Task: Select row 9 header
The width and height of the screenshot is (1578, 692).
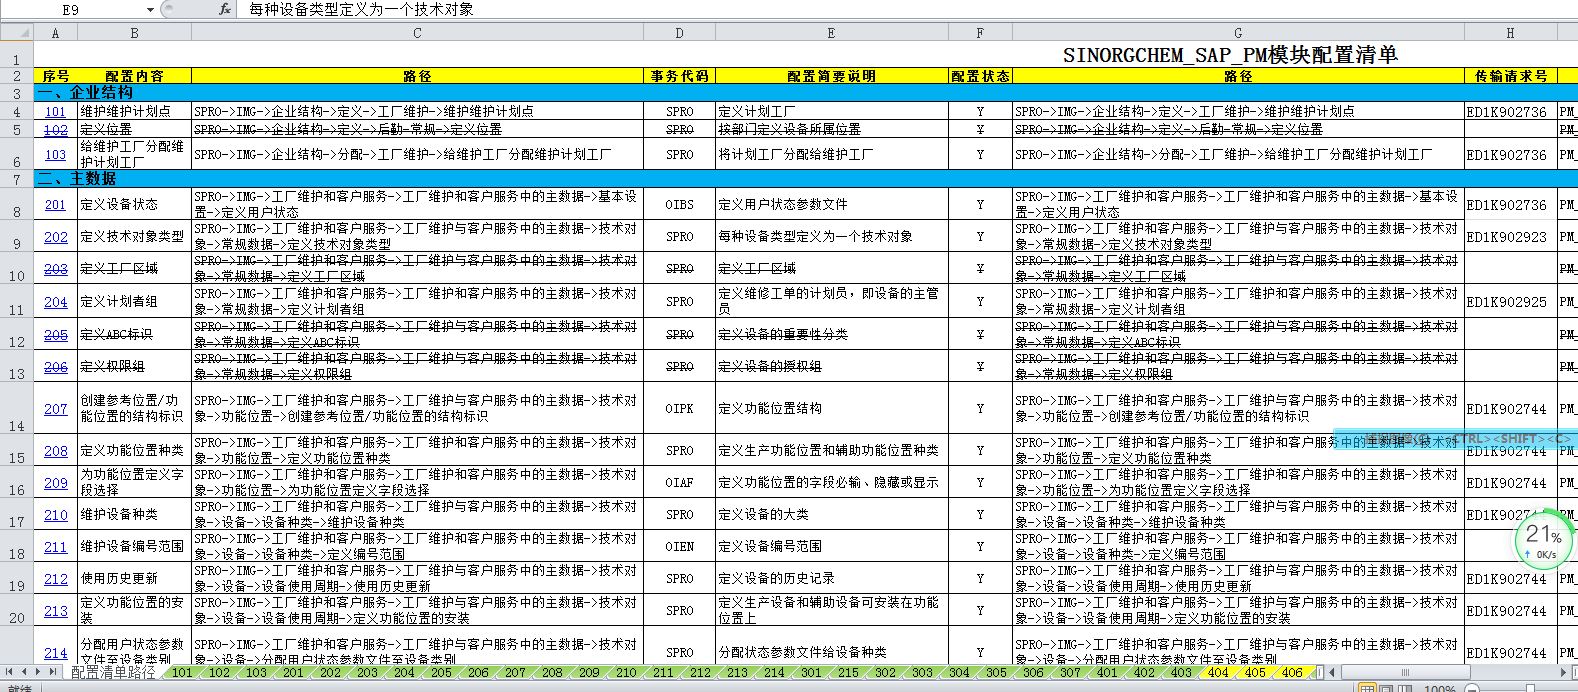Action: (x=17, y=237)
